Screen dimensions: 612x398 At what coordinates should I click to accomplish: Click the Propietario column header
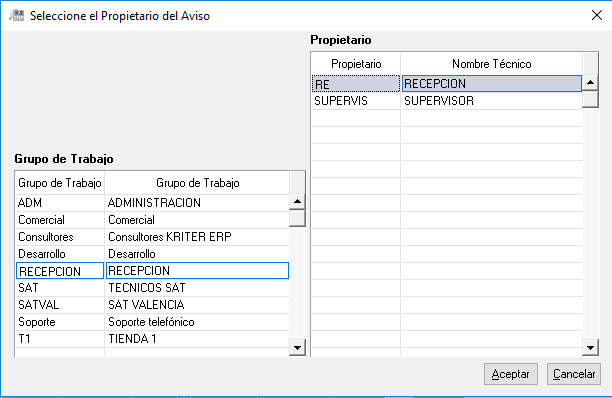click(x=356, y=64)
